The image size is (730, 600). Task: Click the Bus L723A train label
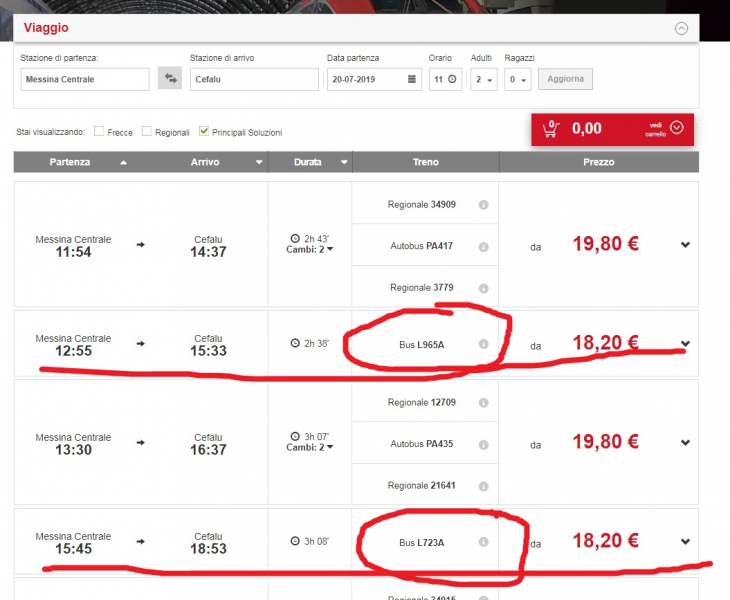(421, 542)
